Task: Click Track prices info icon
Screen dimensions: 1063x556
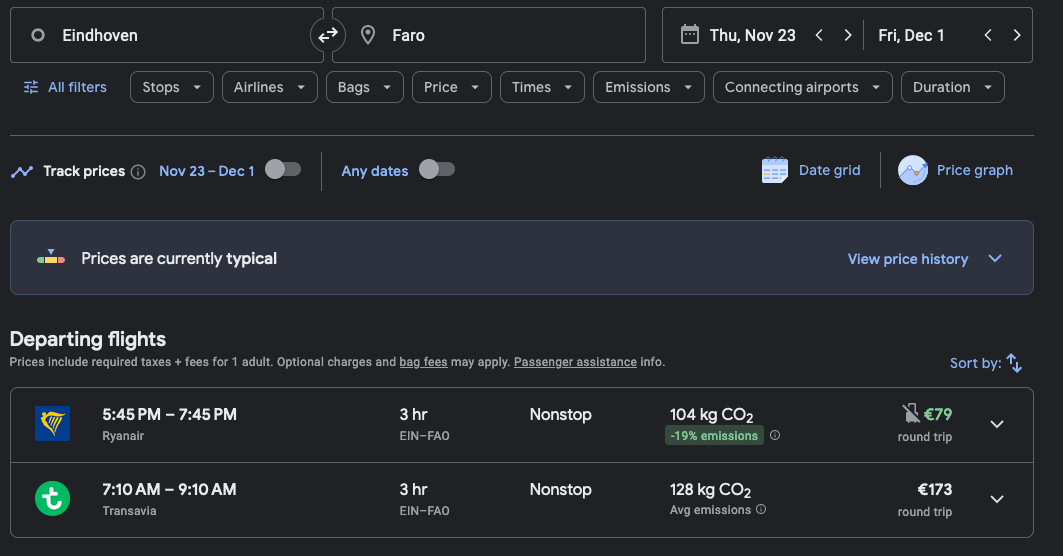Action: point(138,171)
